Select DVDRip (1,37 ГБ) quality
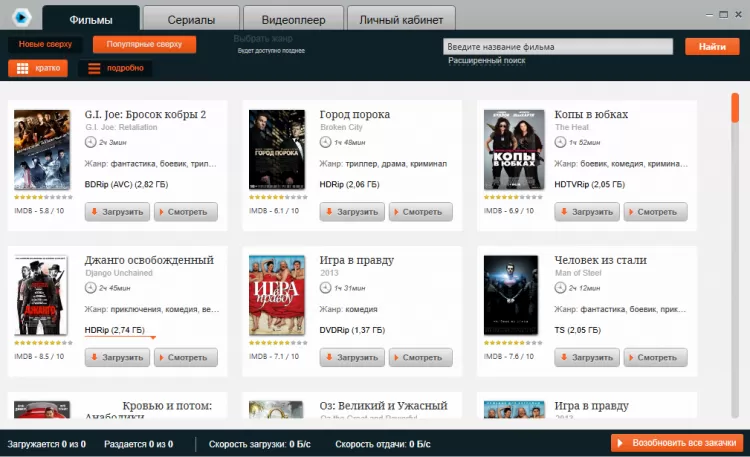The height and width of the screenshot is (457, 750). pos(352,330)
